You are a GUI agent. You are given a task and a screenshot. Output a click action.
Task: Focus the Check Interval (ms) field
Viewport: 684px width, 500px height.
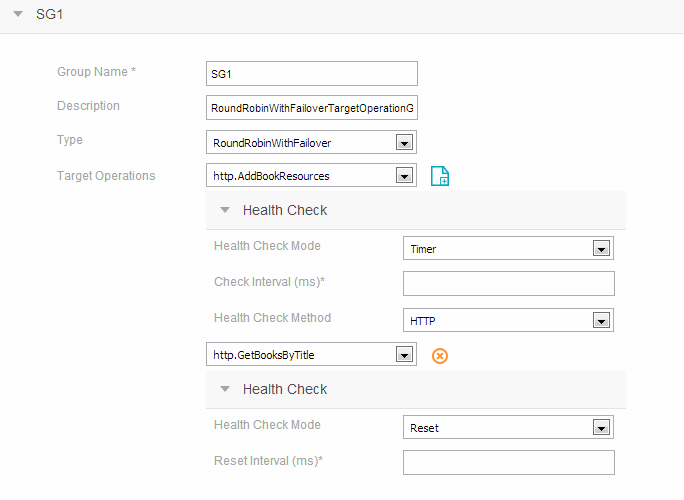click(509, 284)
